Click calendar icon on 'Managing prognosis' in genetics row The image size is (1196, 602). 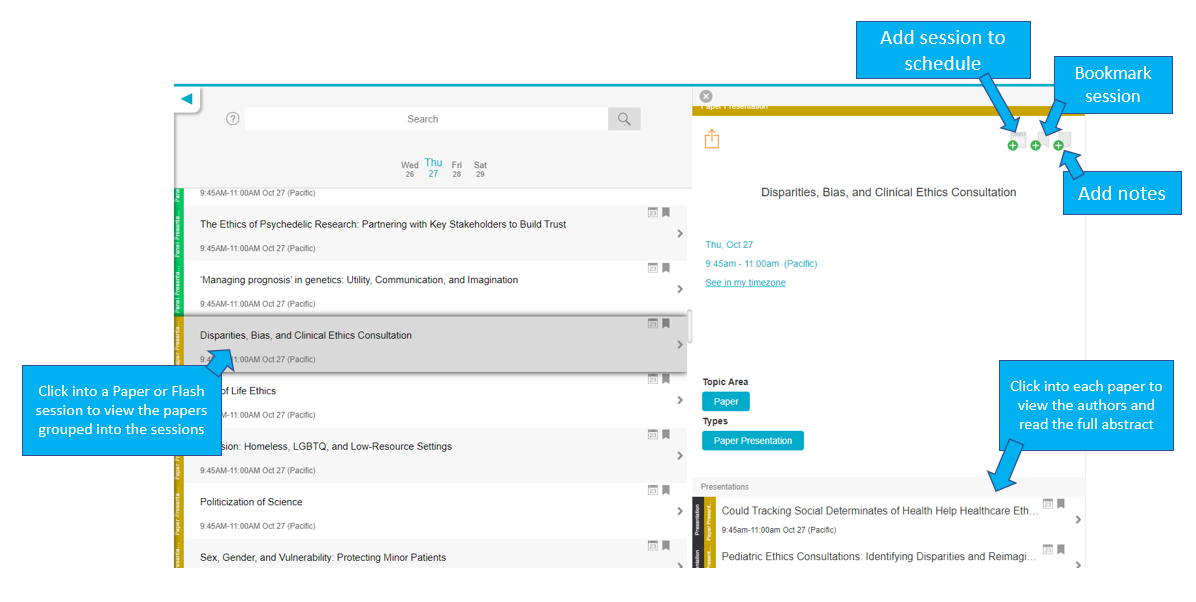click(653, 268)
